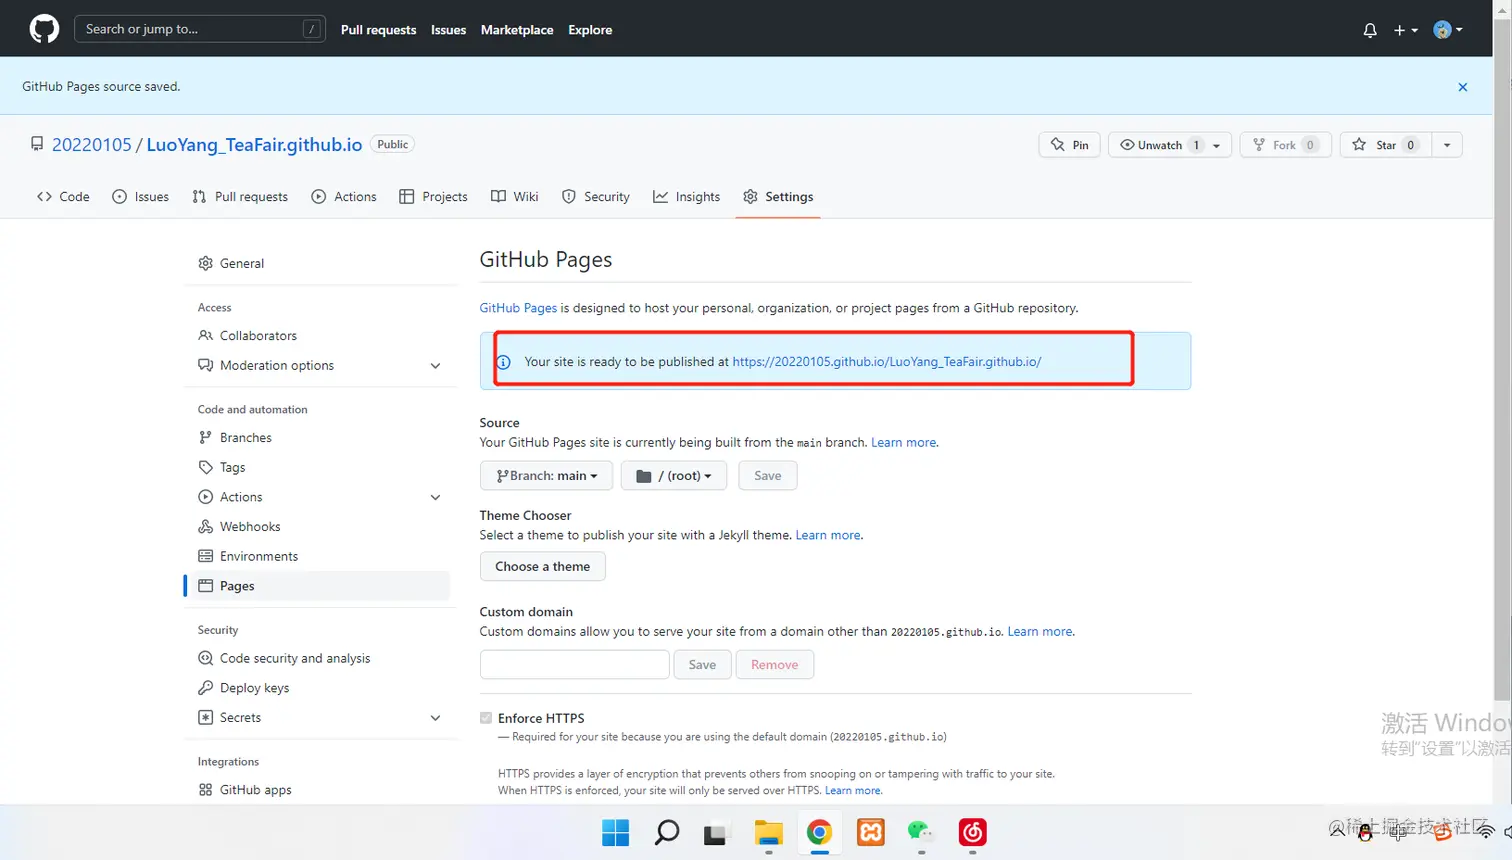Star the repository

click(1386, 145)
